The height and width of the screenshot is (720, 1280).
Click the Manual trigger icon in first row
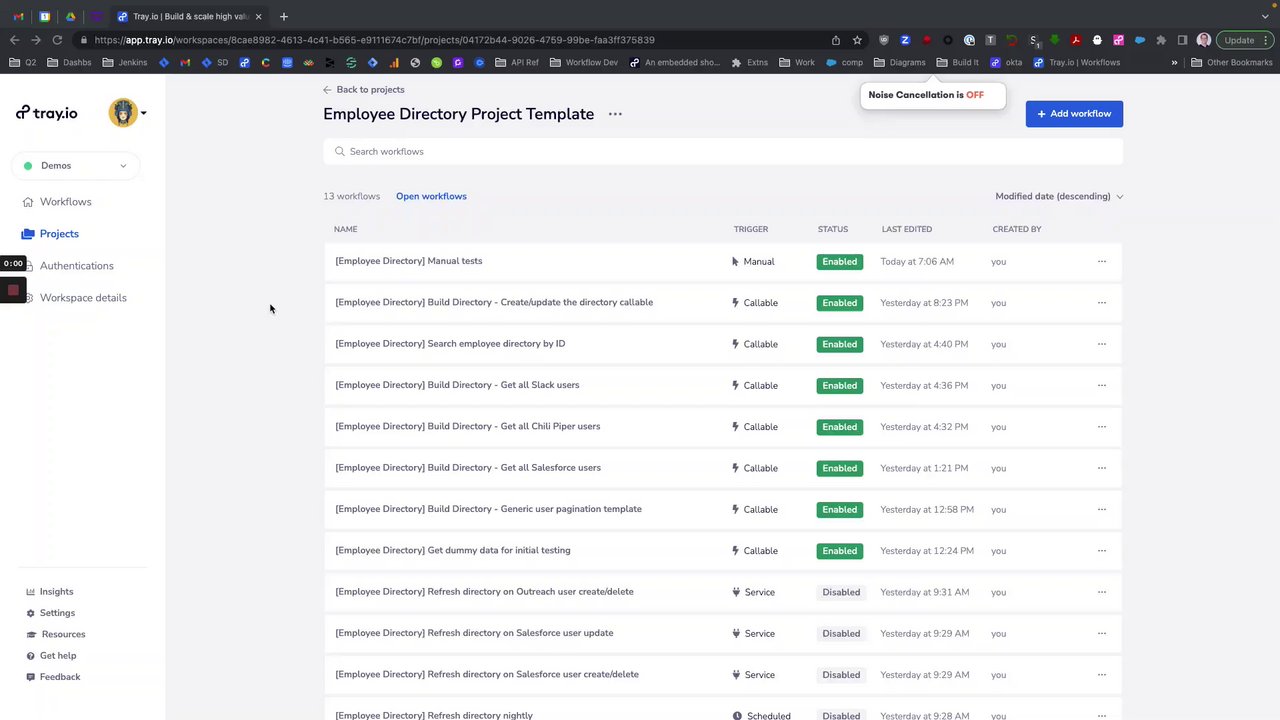pos(736,262)
